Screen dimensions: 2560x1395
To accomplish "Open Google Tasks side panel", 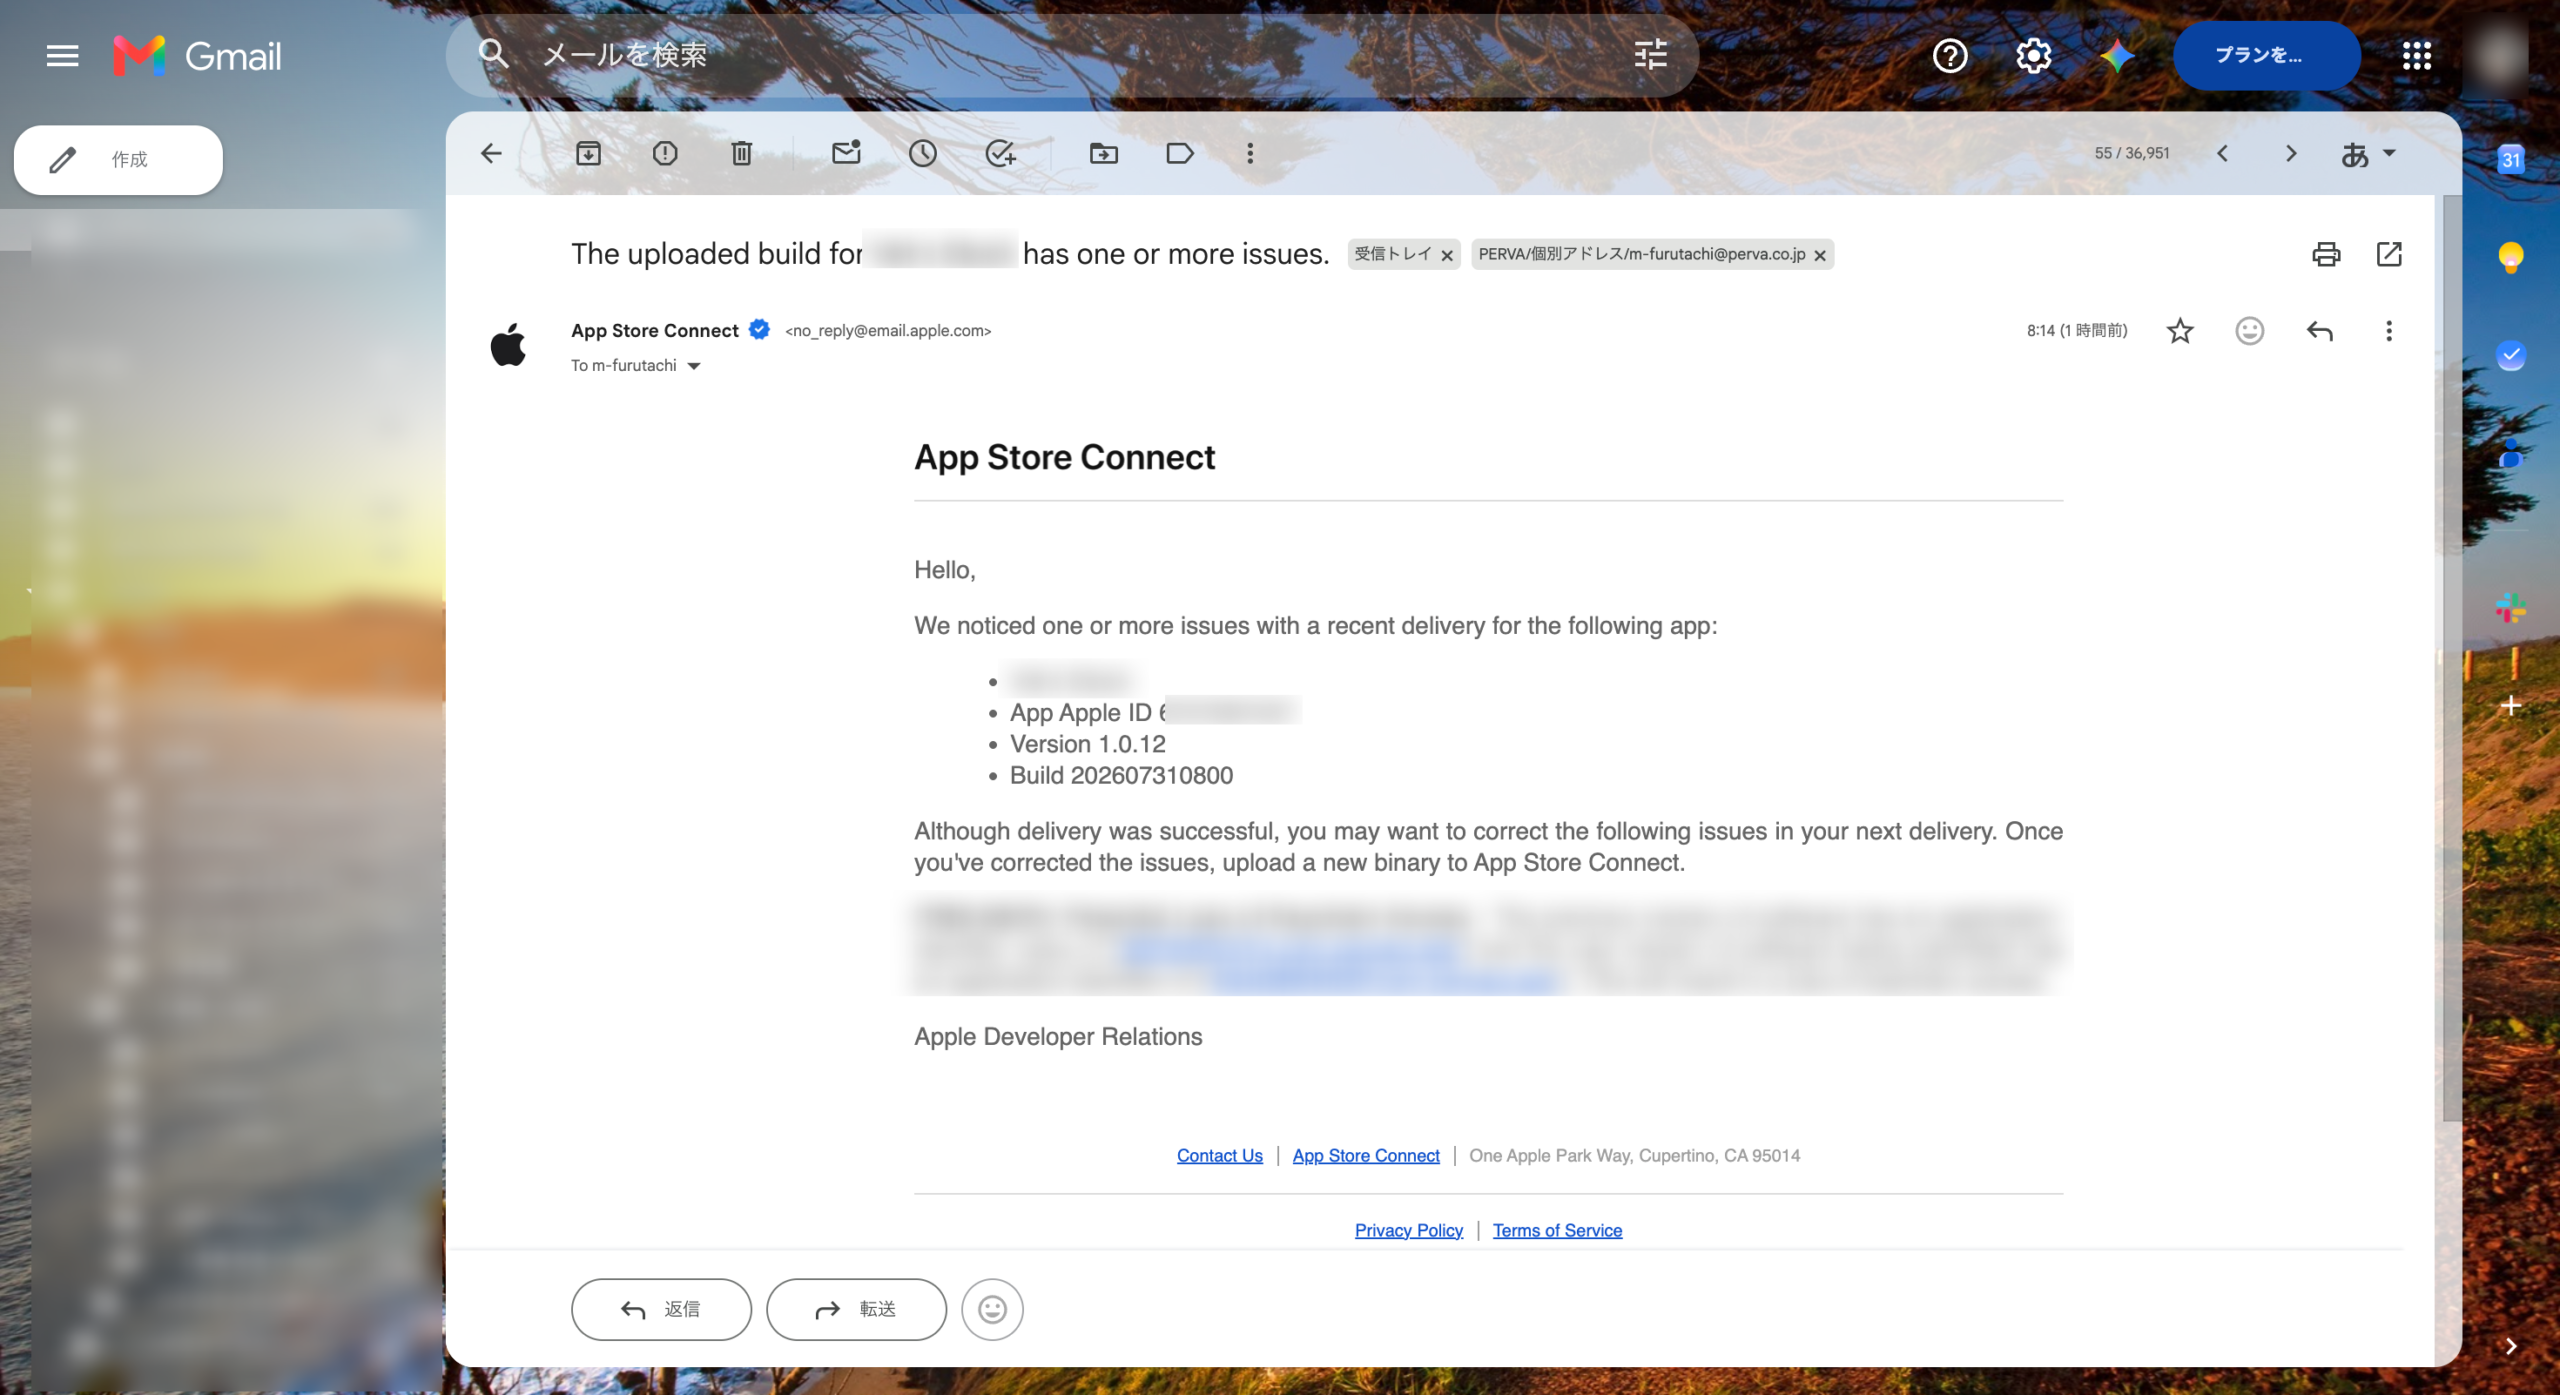I will pyautogui.click(x=2511, y=355).
